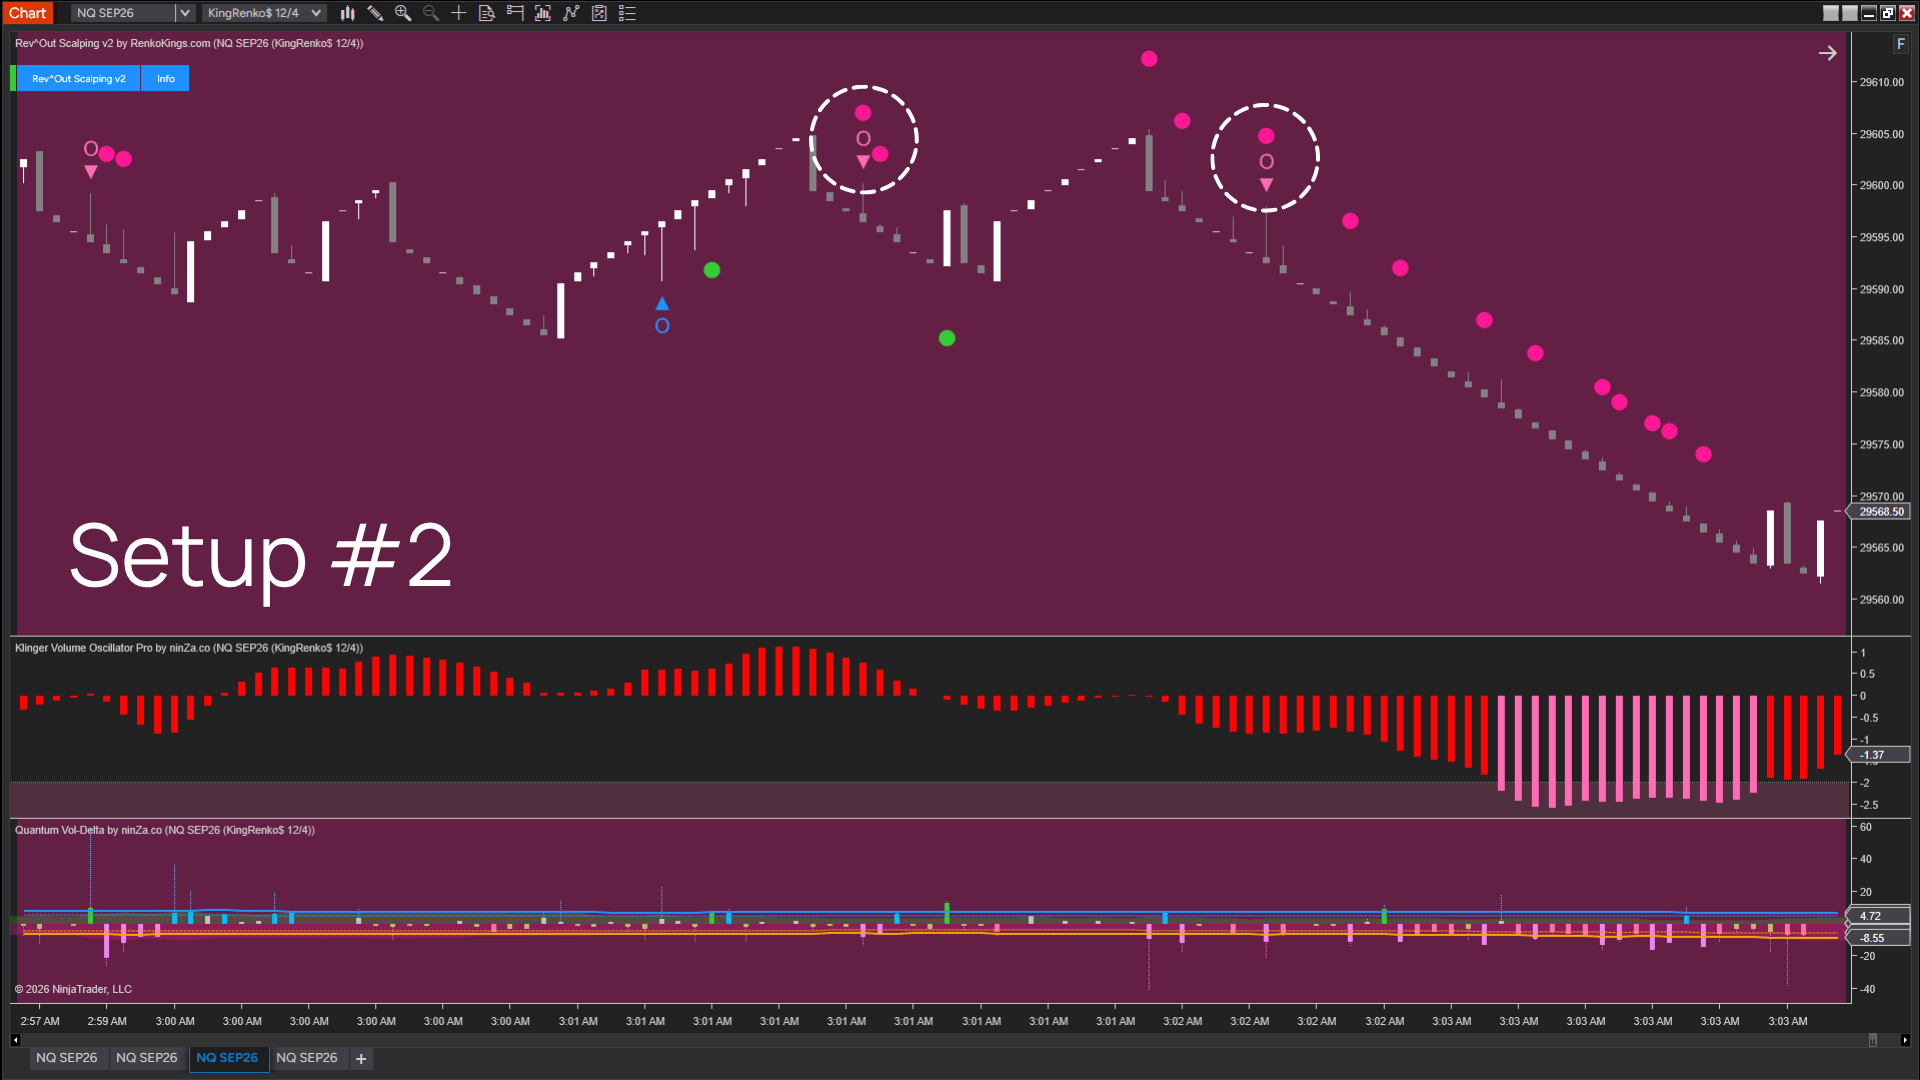
Task: Open the NQ SEP26 instrument dropdown arrow
Action: 185,13
